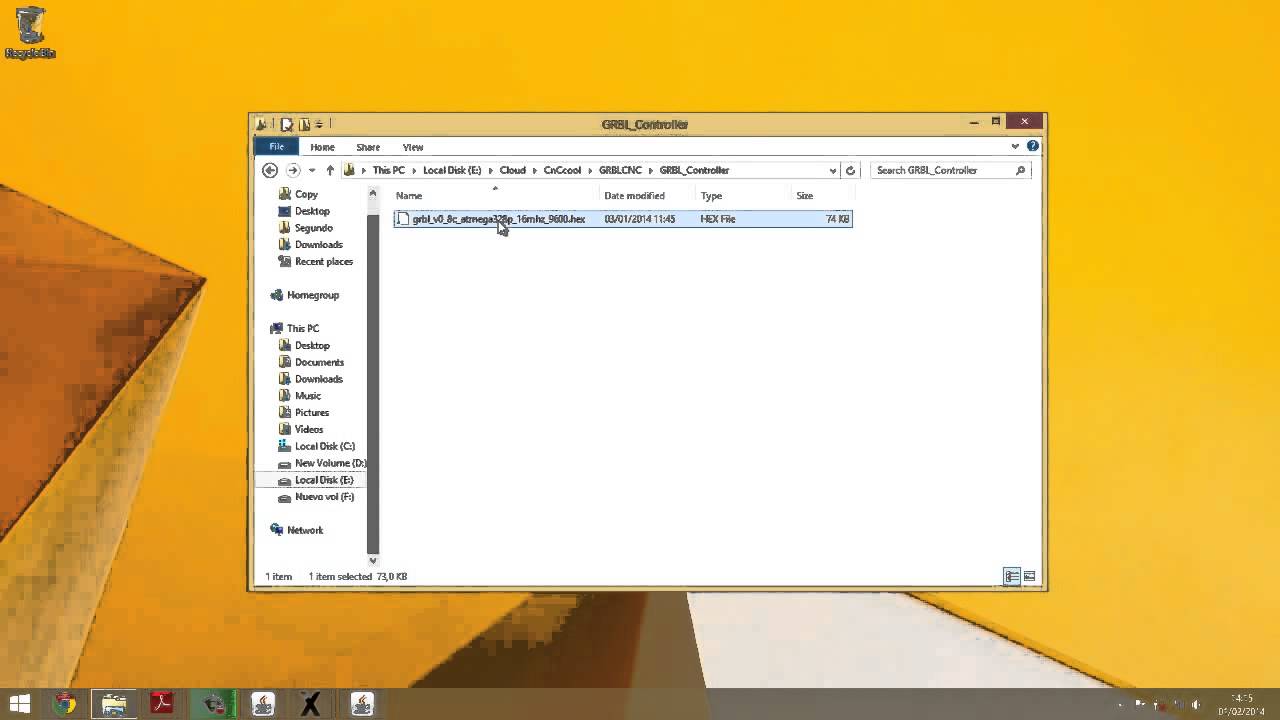Open Nuevo vol (F:) drive
The height and width of the screenshot is (720, 1280).
324,497
